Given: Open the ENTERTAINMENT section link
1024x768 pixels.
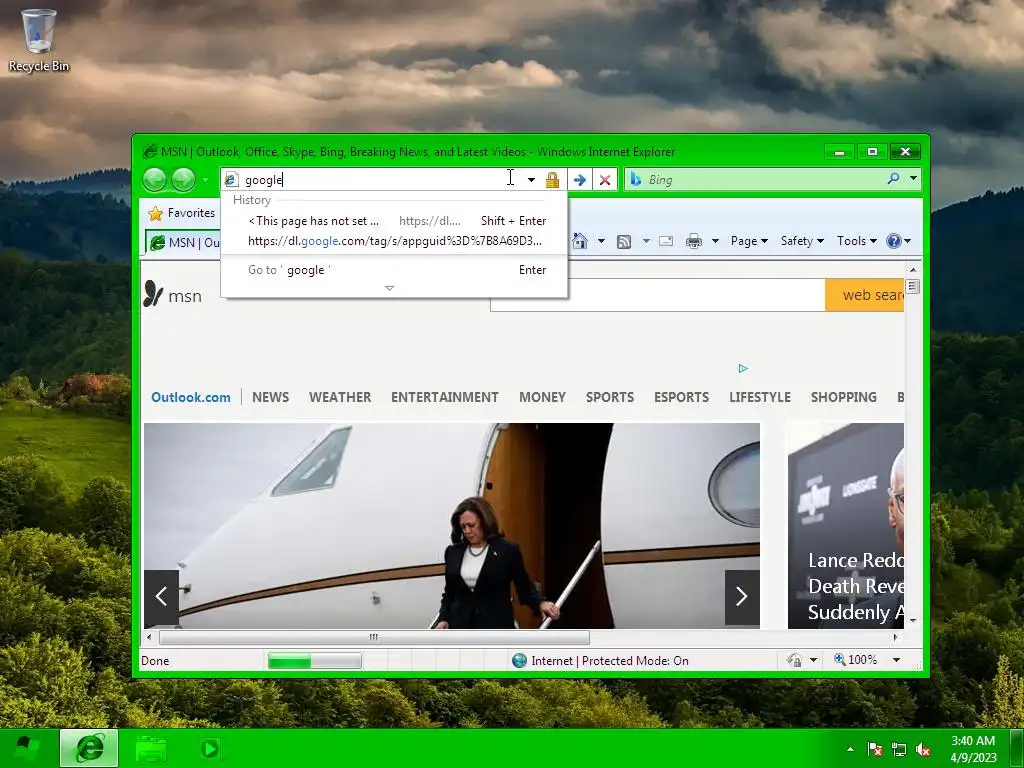Looking at the screenshot, I should [x=445, y=397].
